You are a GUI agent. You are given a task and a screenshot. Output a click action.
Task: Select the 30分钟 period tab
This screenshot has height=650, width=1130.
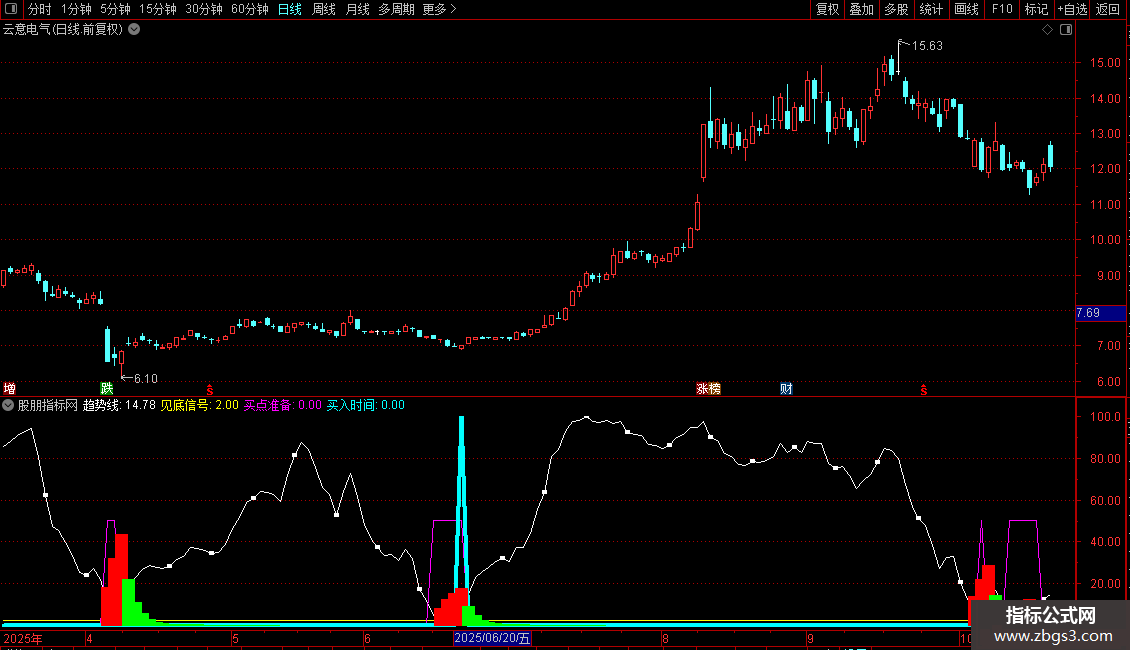pyautogui.click(x=204, y=9)
